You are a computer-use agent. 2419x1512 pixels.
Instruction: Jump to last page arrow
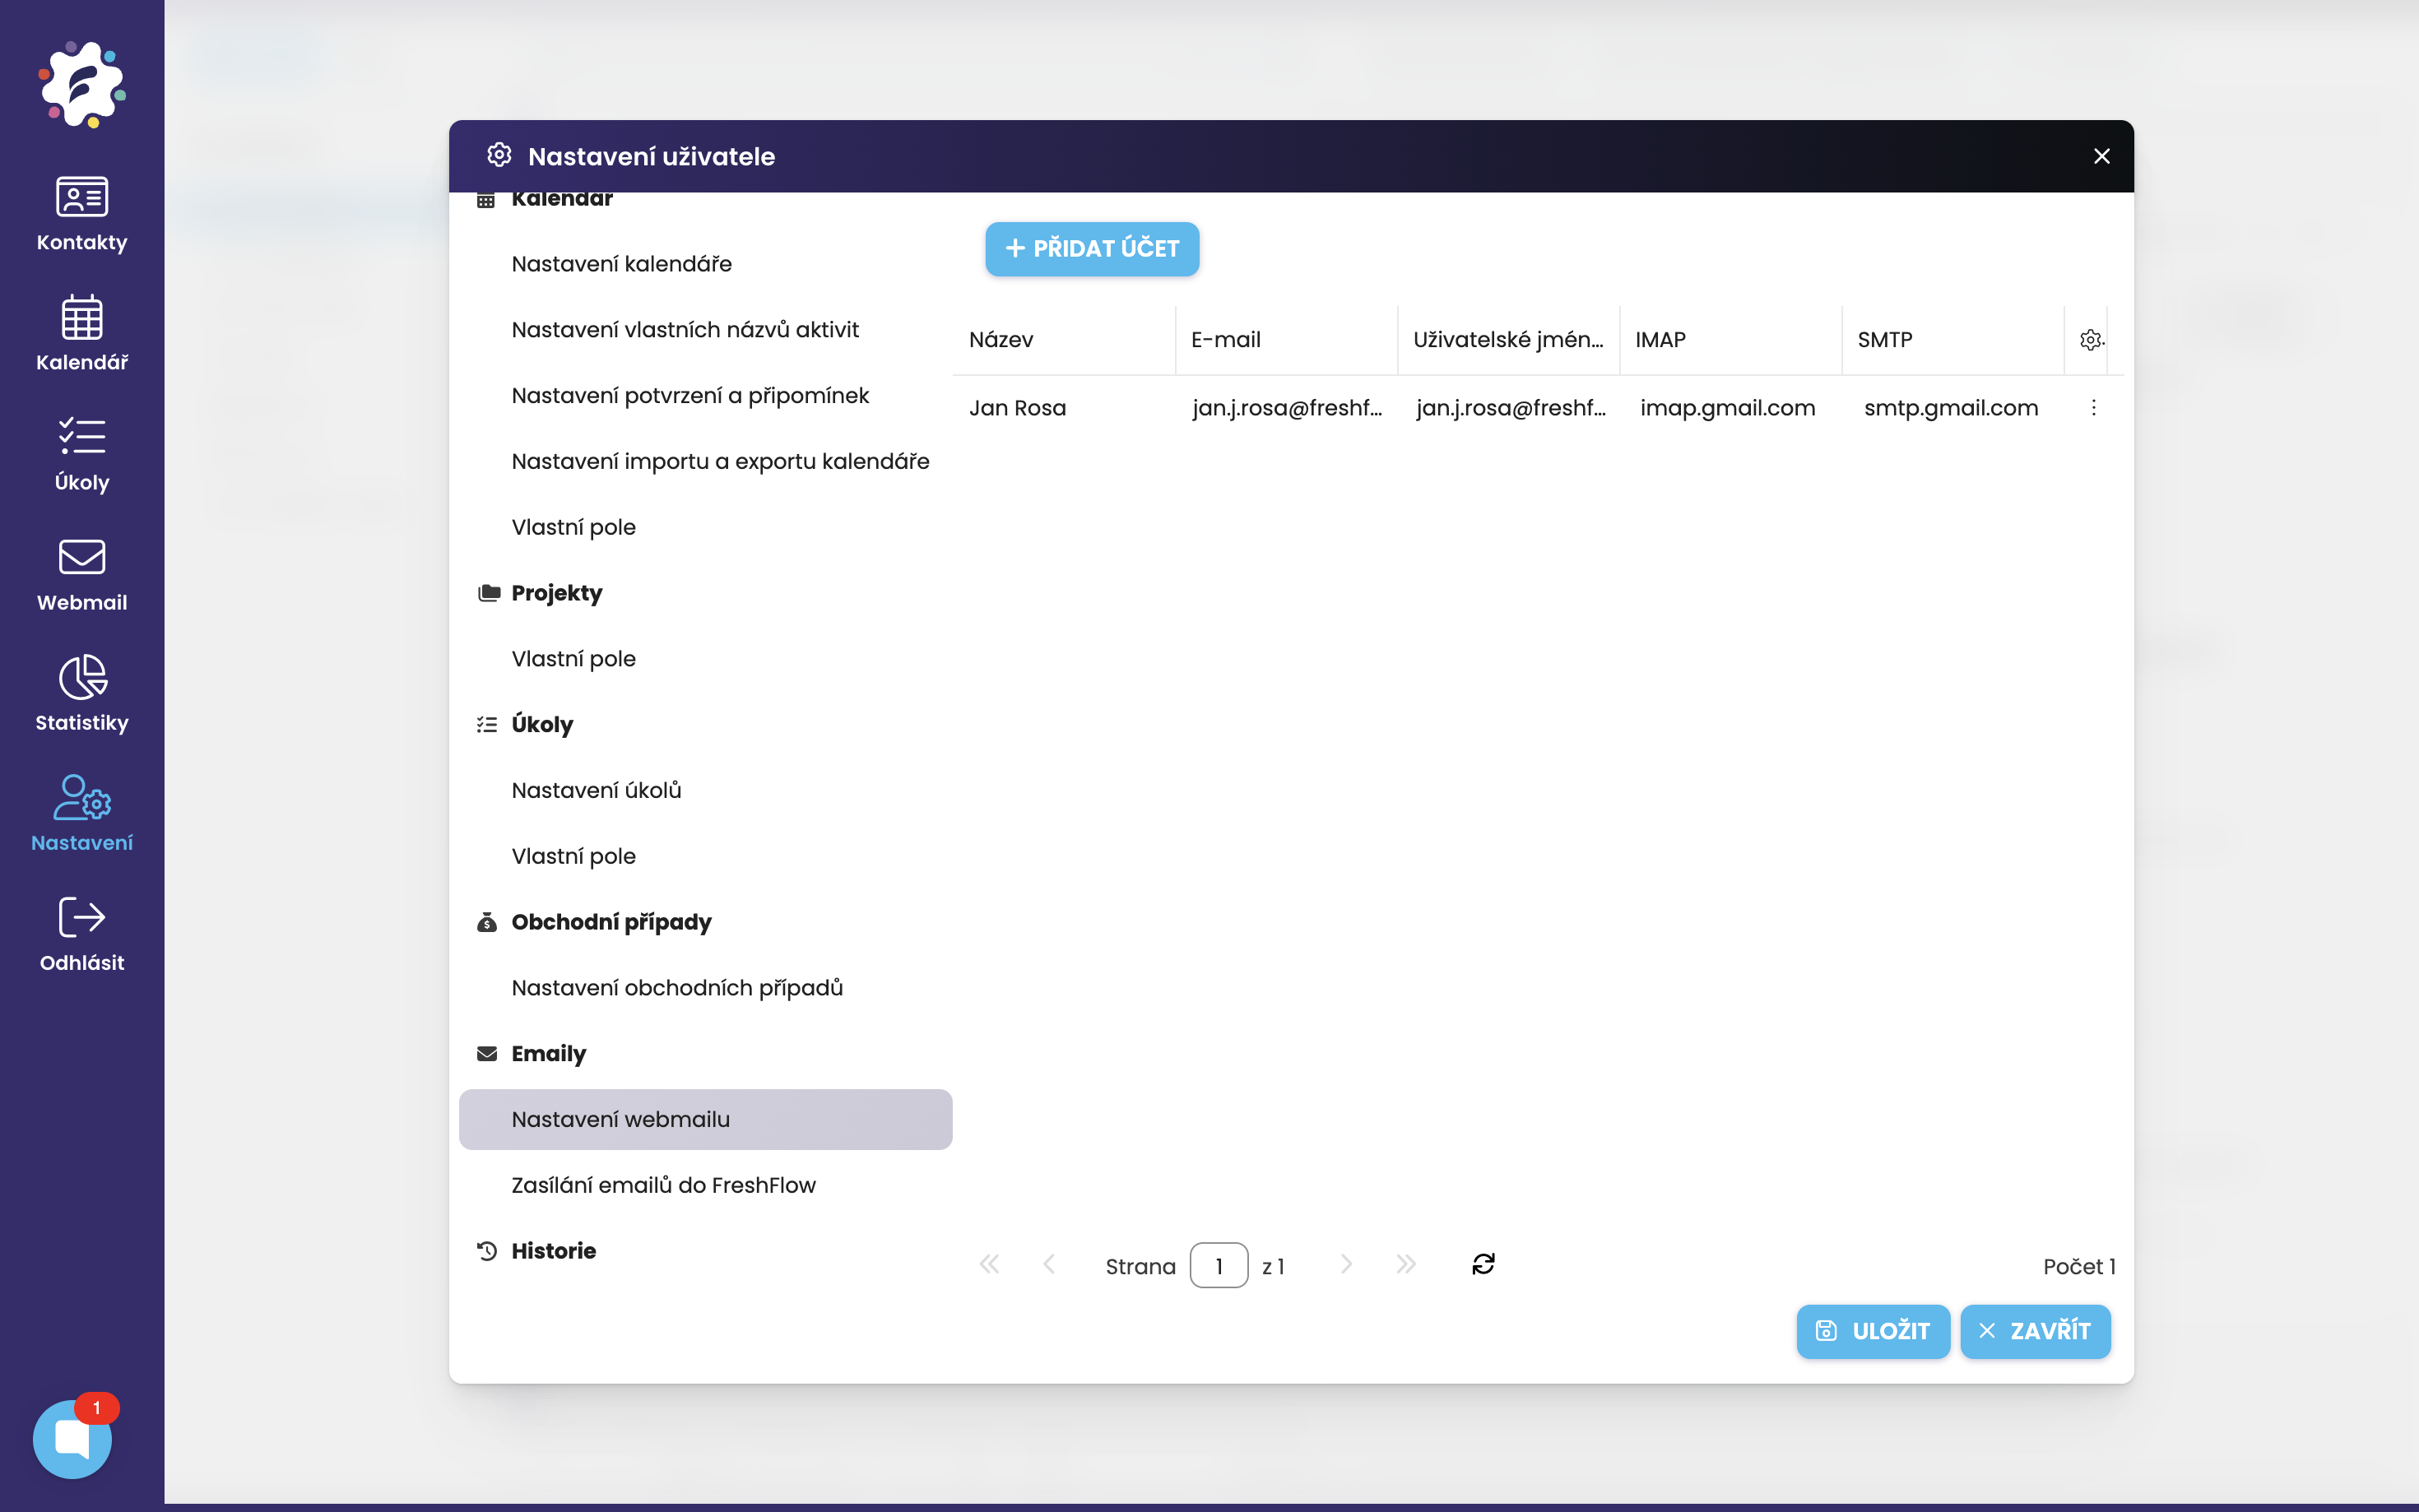pyautogui.click(x=1406, y=1265)
